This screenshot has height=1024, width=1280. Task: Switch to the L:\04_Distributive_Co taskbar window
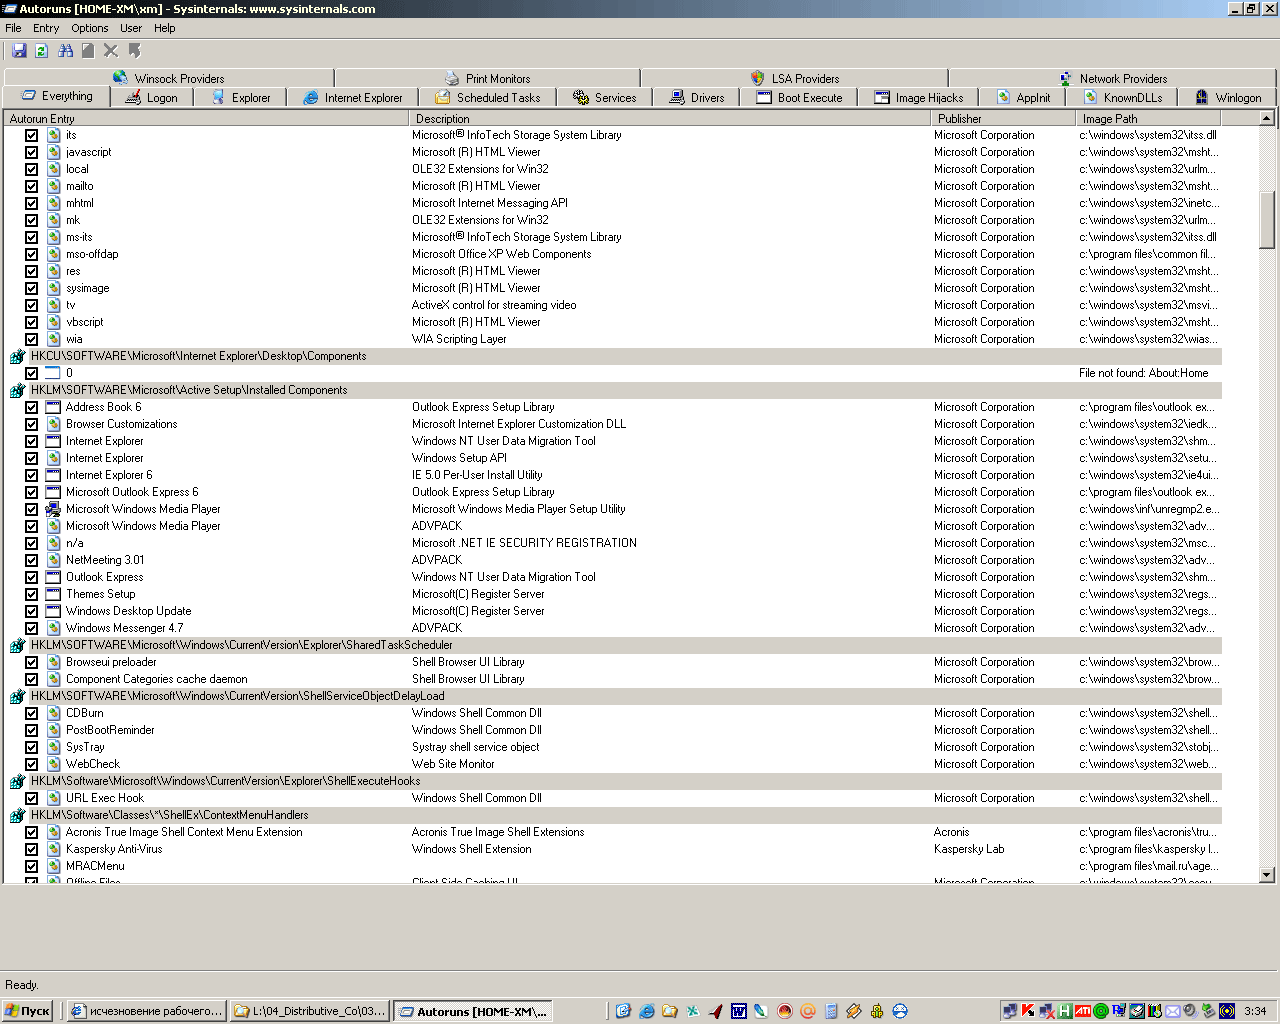(309, 1011)
